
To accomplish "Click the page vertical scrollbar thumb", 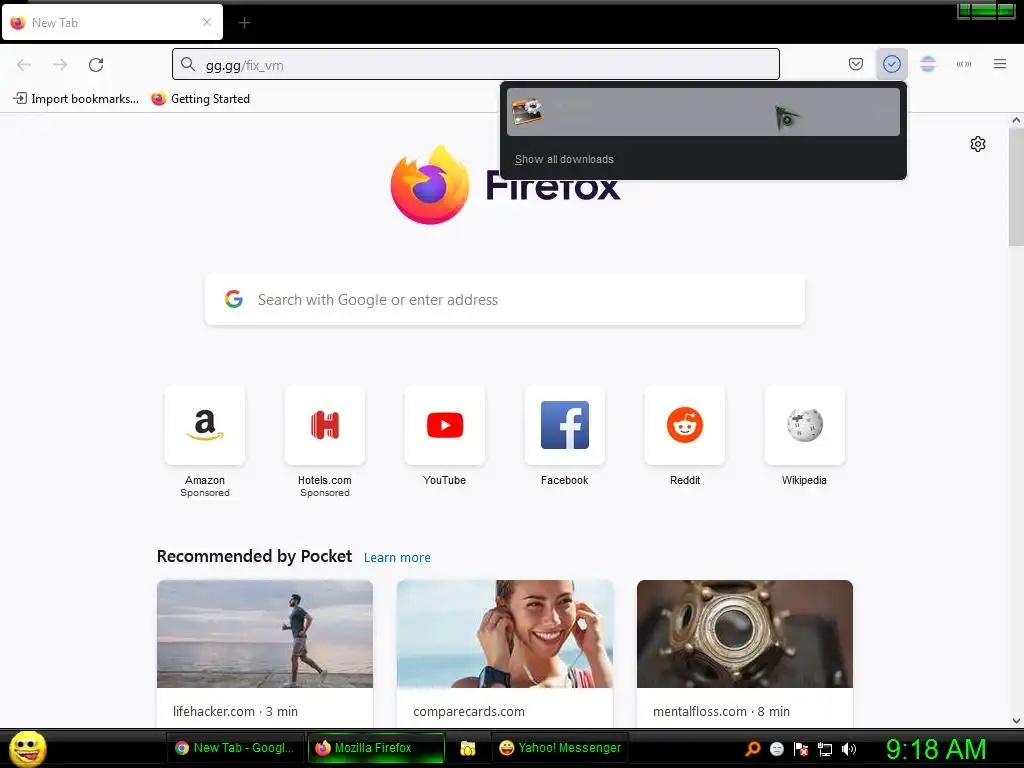I will [x=1016, y=187].
